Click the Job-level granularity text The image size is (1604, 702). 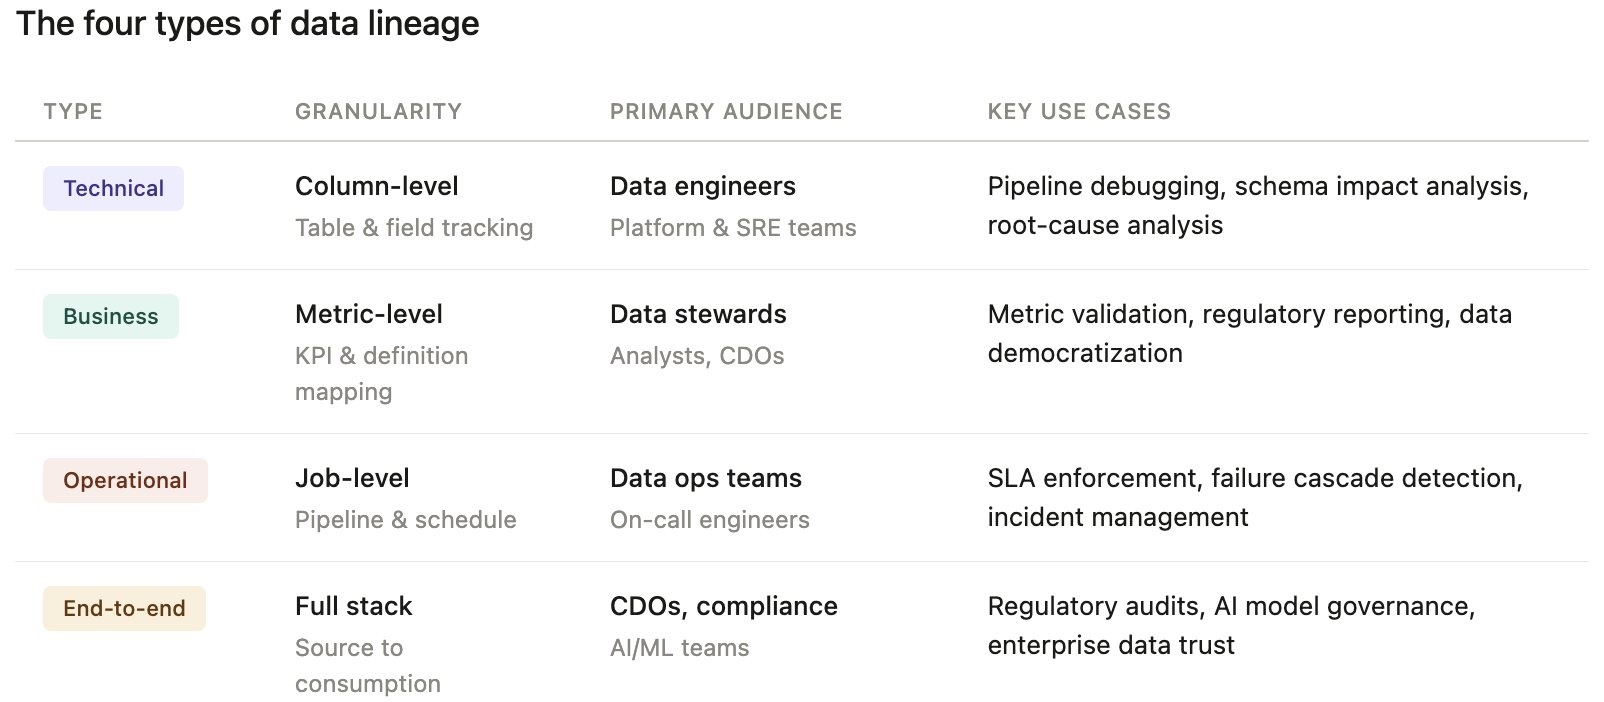[x=352, y=478]
